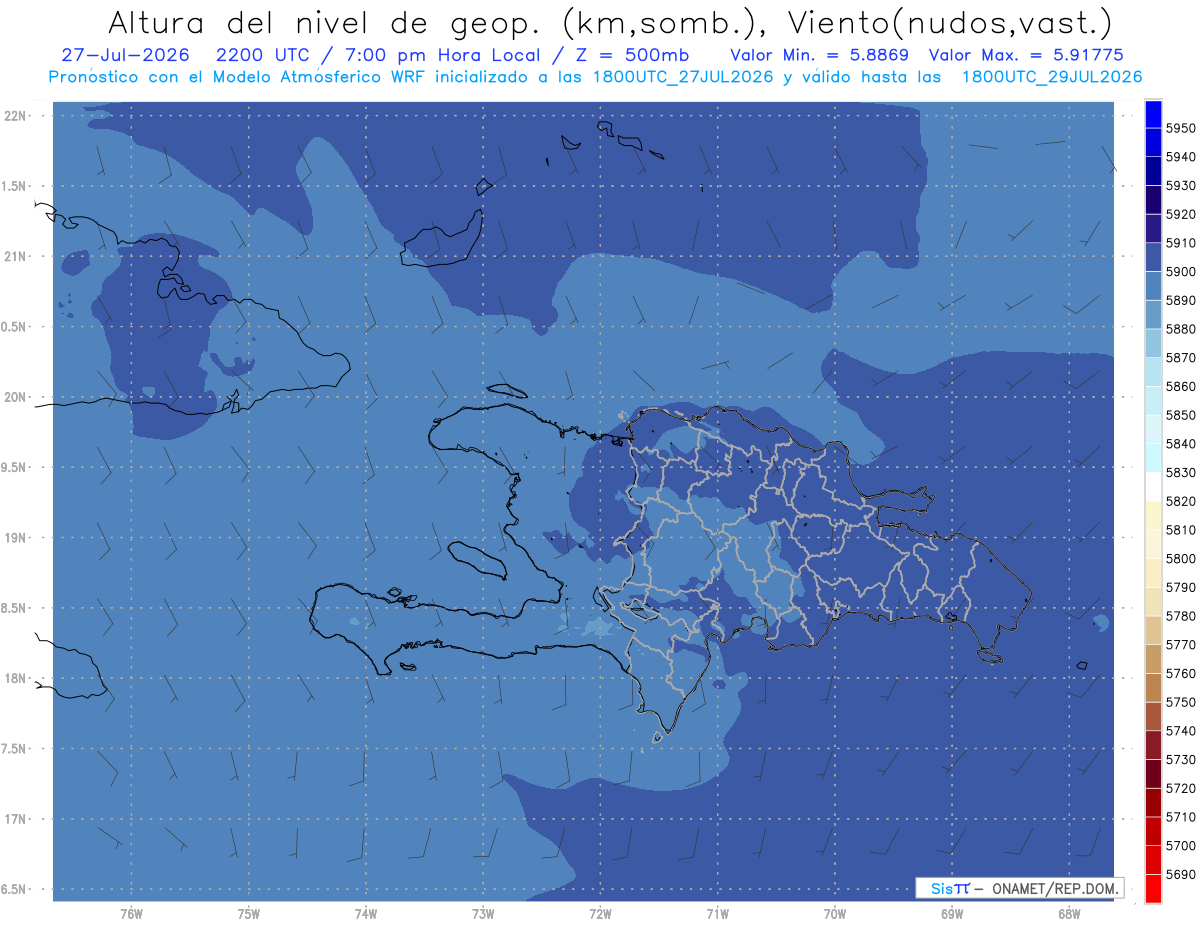The height and width of the screenshot is (927, 1200).
Task: Click the 5740 colorbar value
Action: click(1181, 731)
